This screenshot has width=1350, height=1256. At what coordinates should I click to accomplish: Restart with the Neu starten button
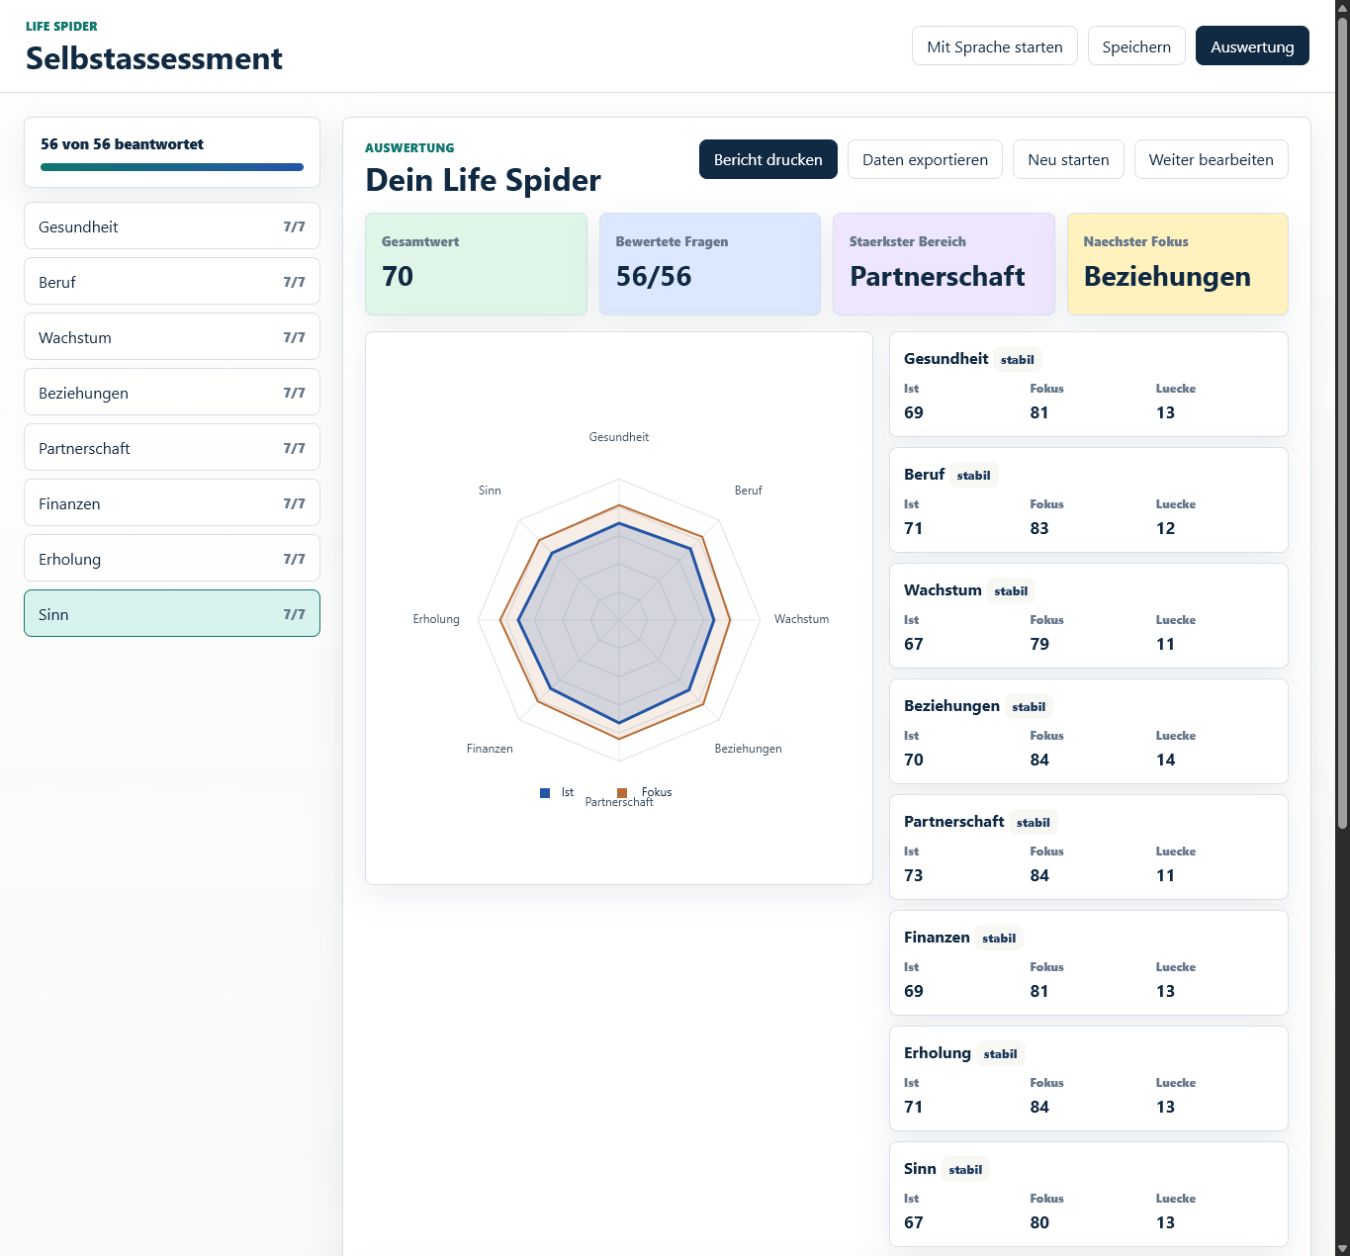[1068, 160]
